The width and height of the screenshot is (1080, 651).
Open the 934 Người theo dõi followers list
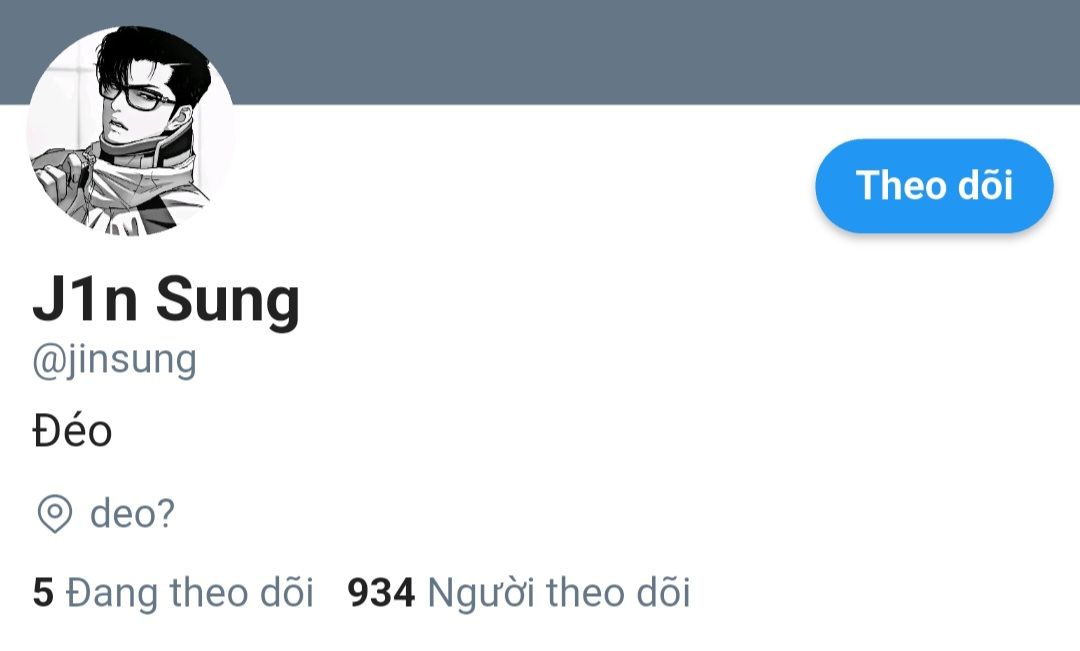pyautogui.click(x=519, y=592)
